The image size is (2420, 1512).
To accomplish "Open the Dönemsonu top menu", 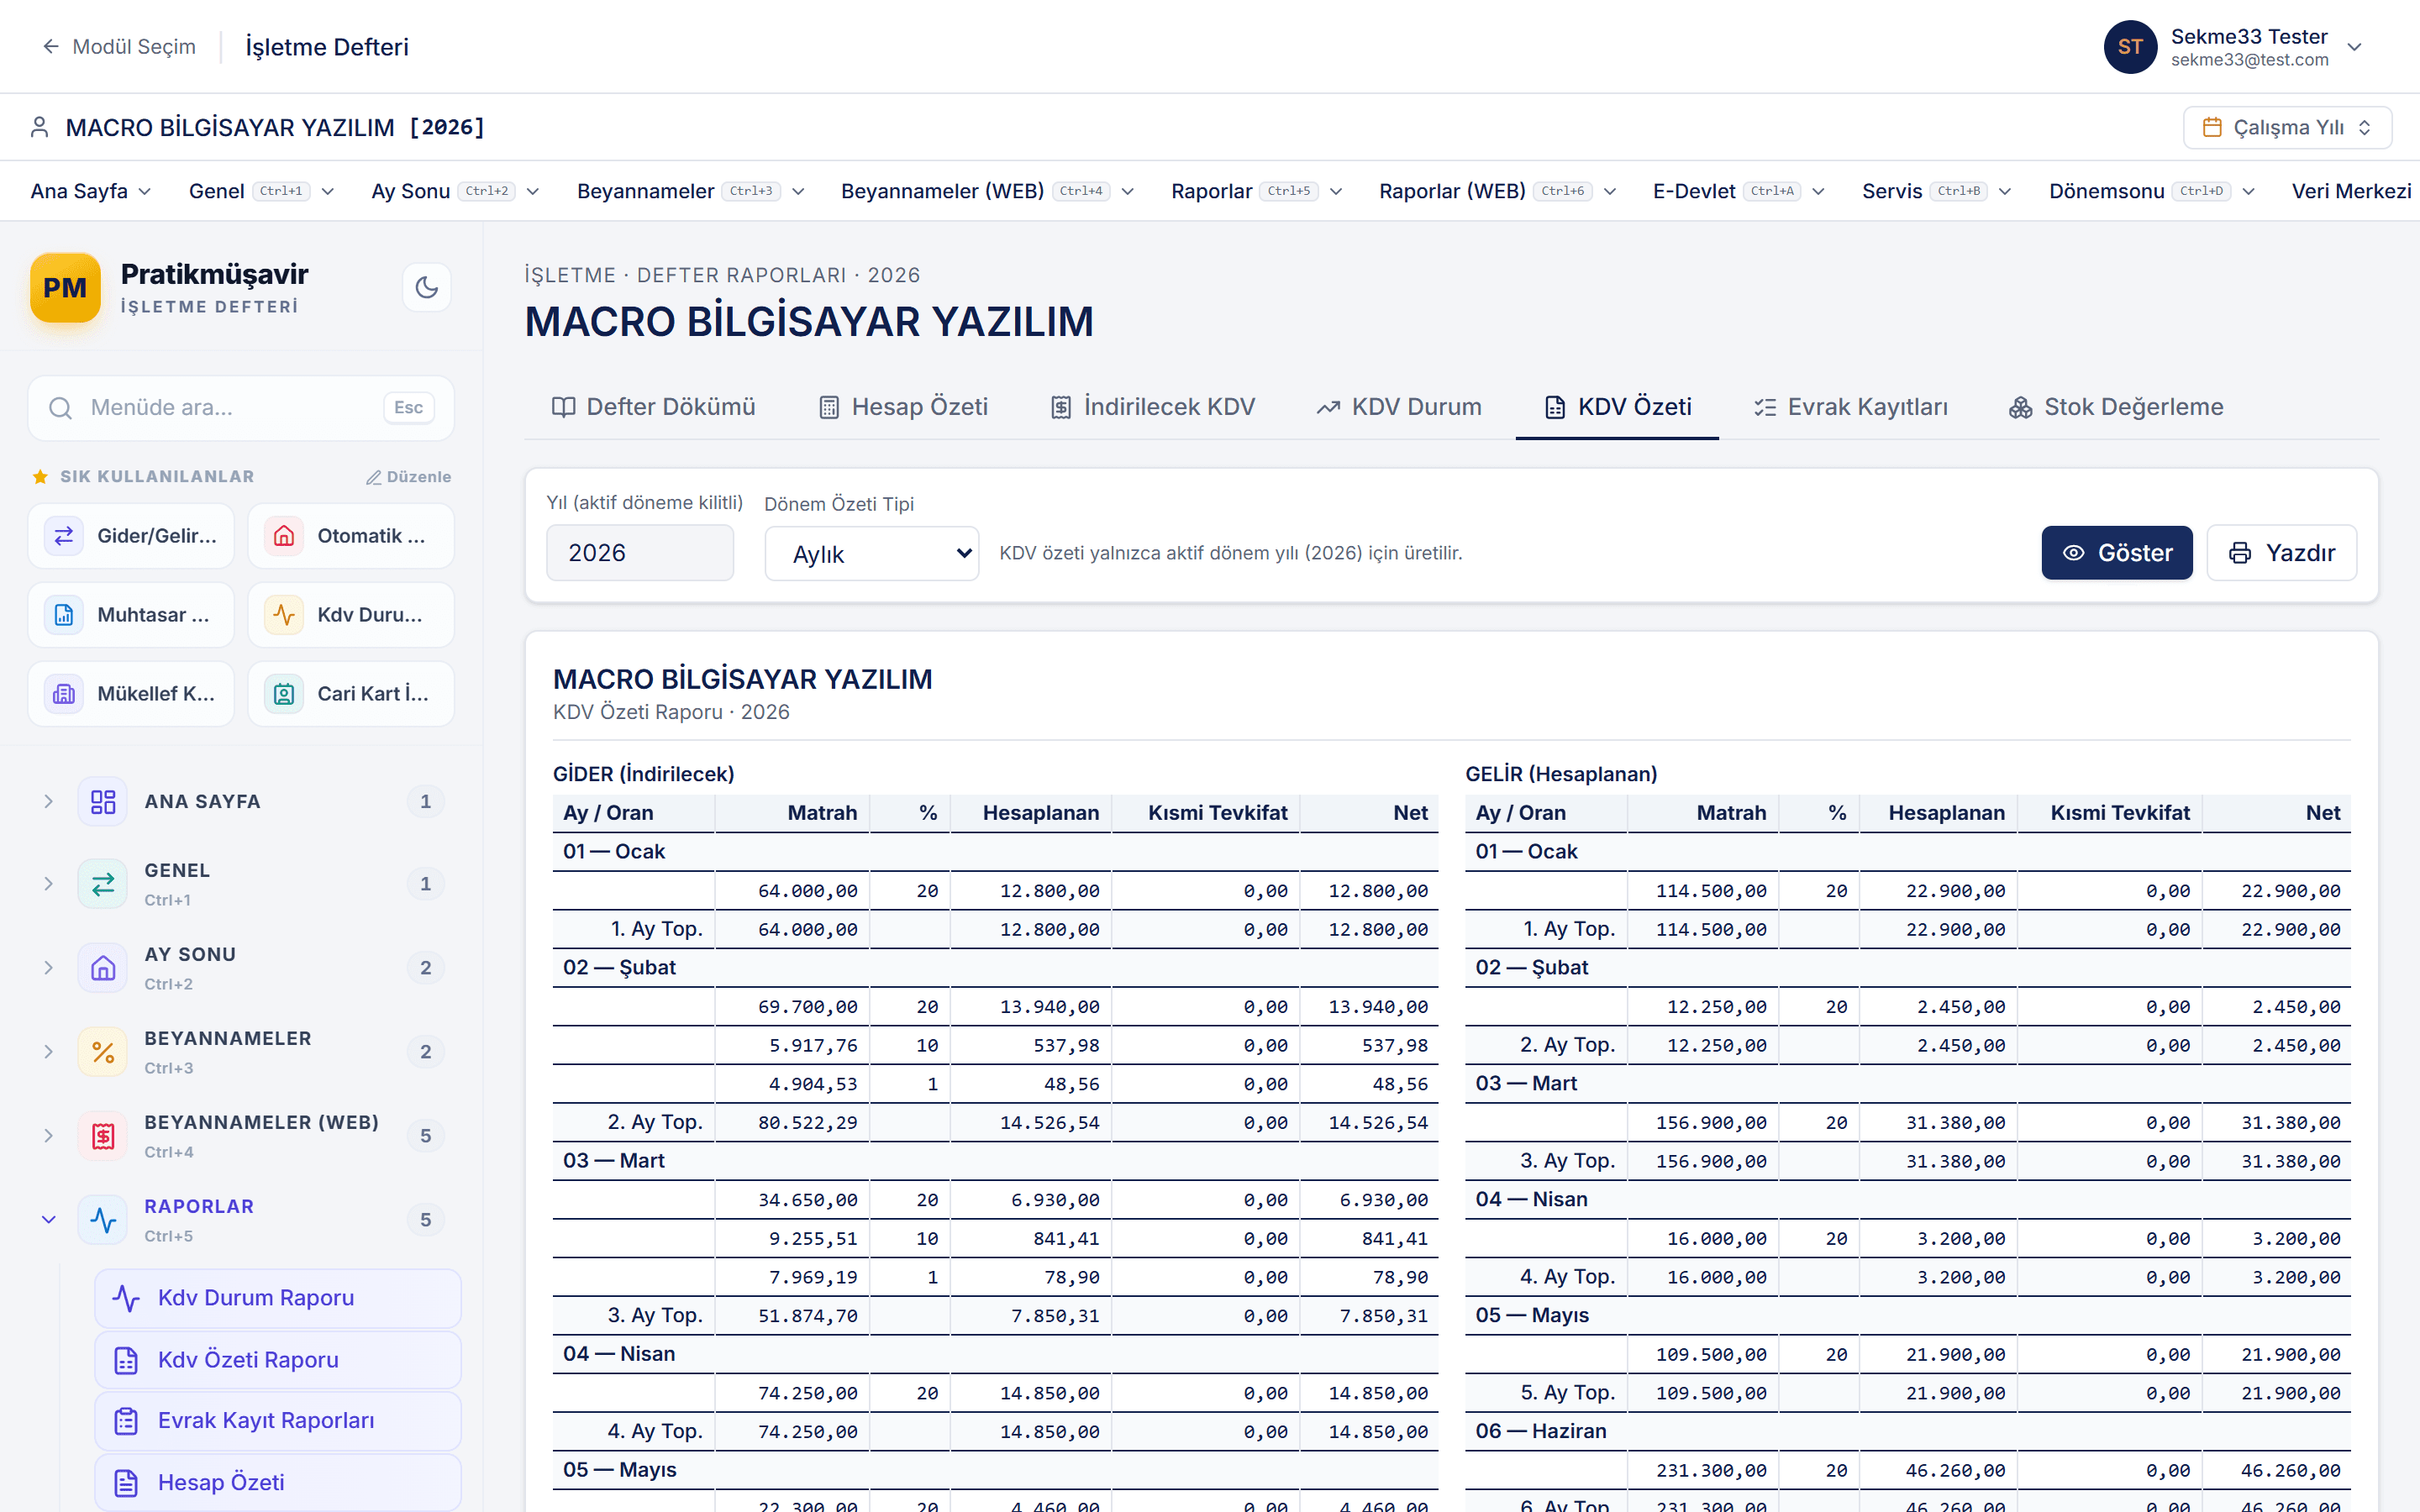I will coord(2153,191).
